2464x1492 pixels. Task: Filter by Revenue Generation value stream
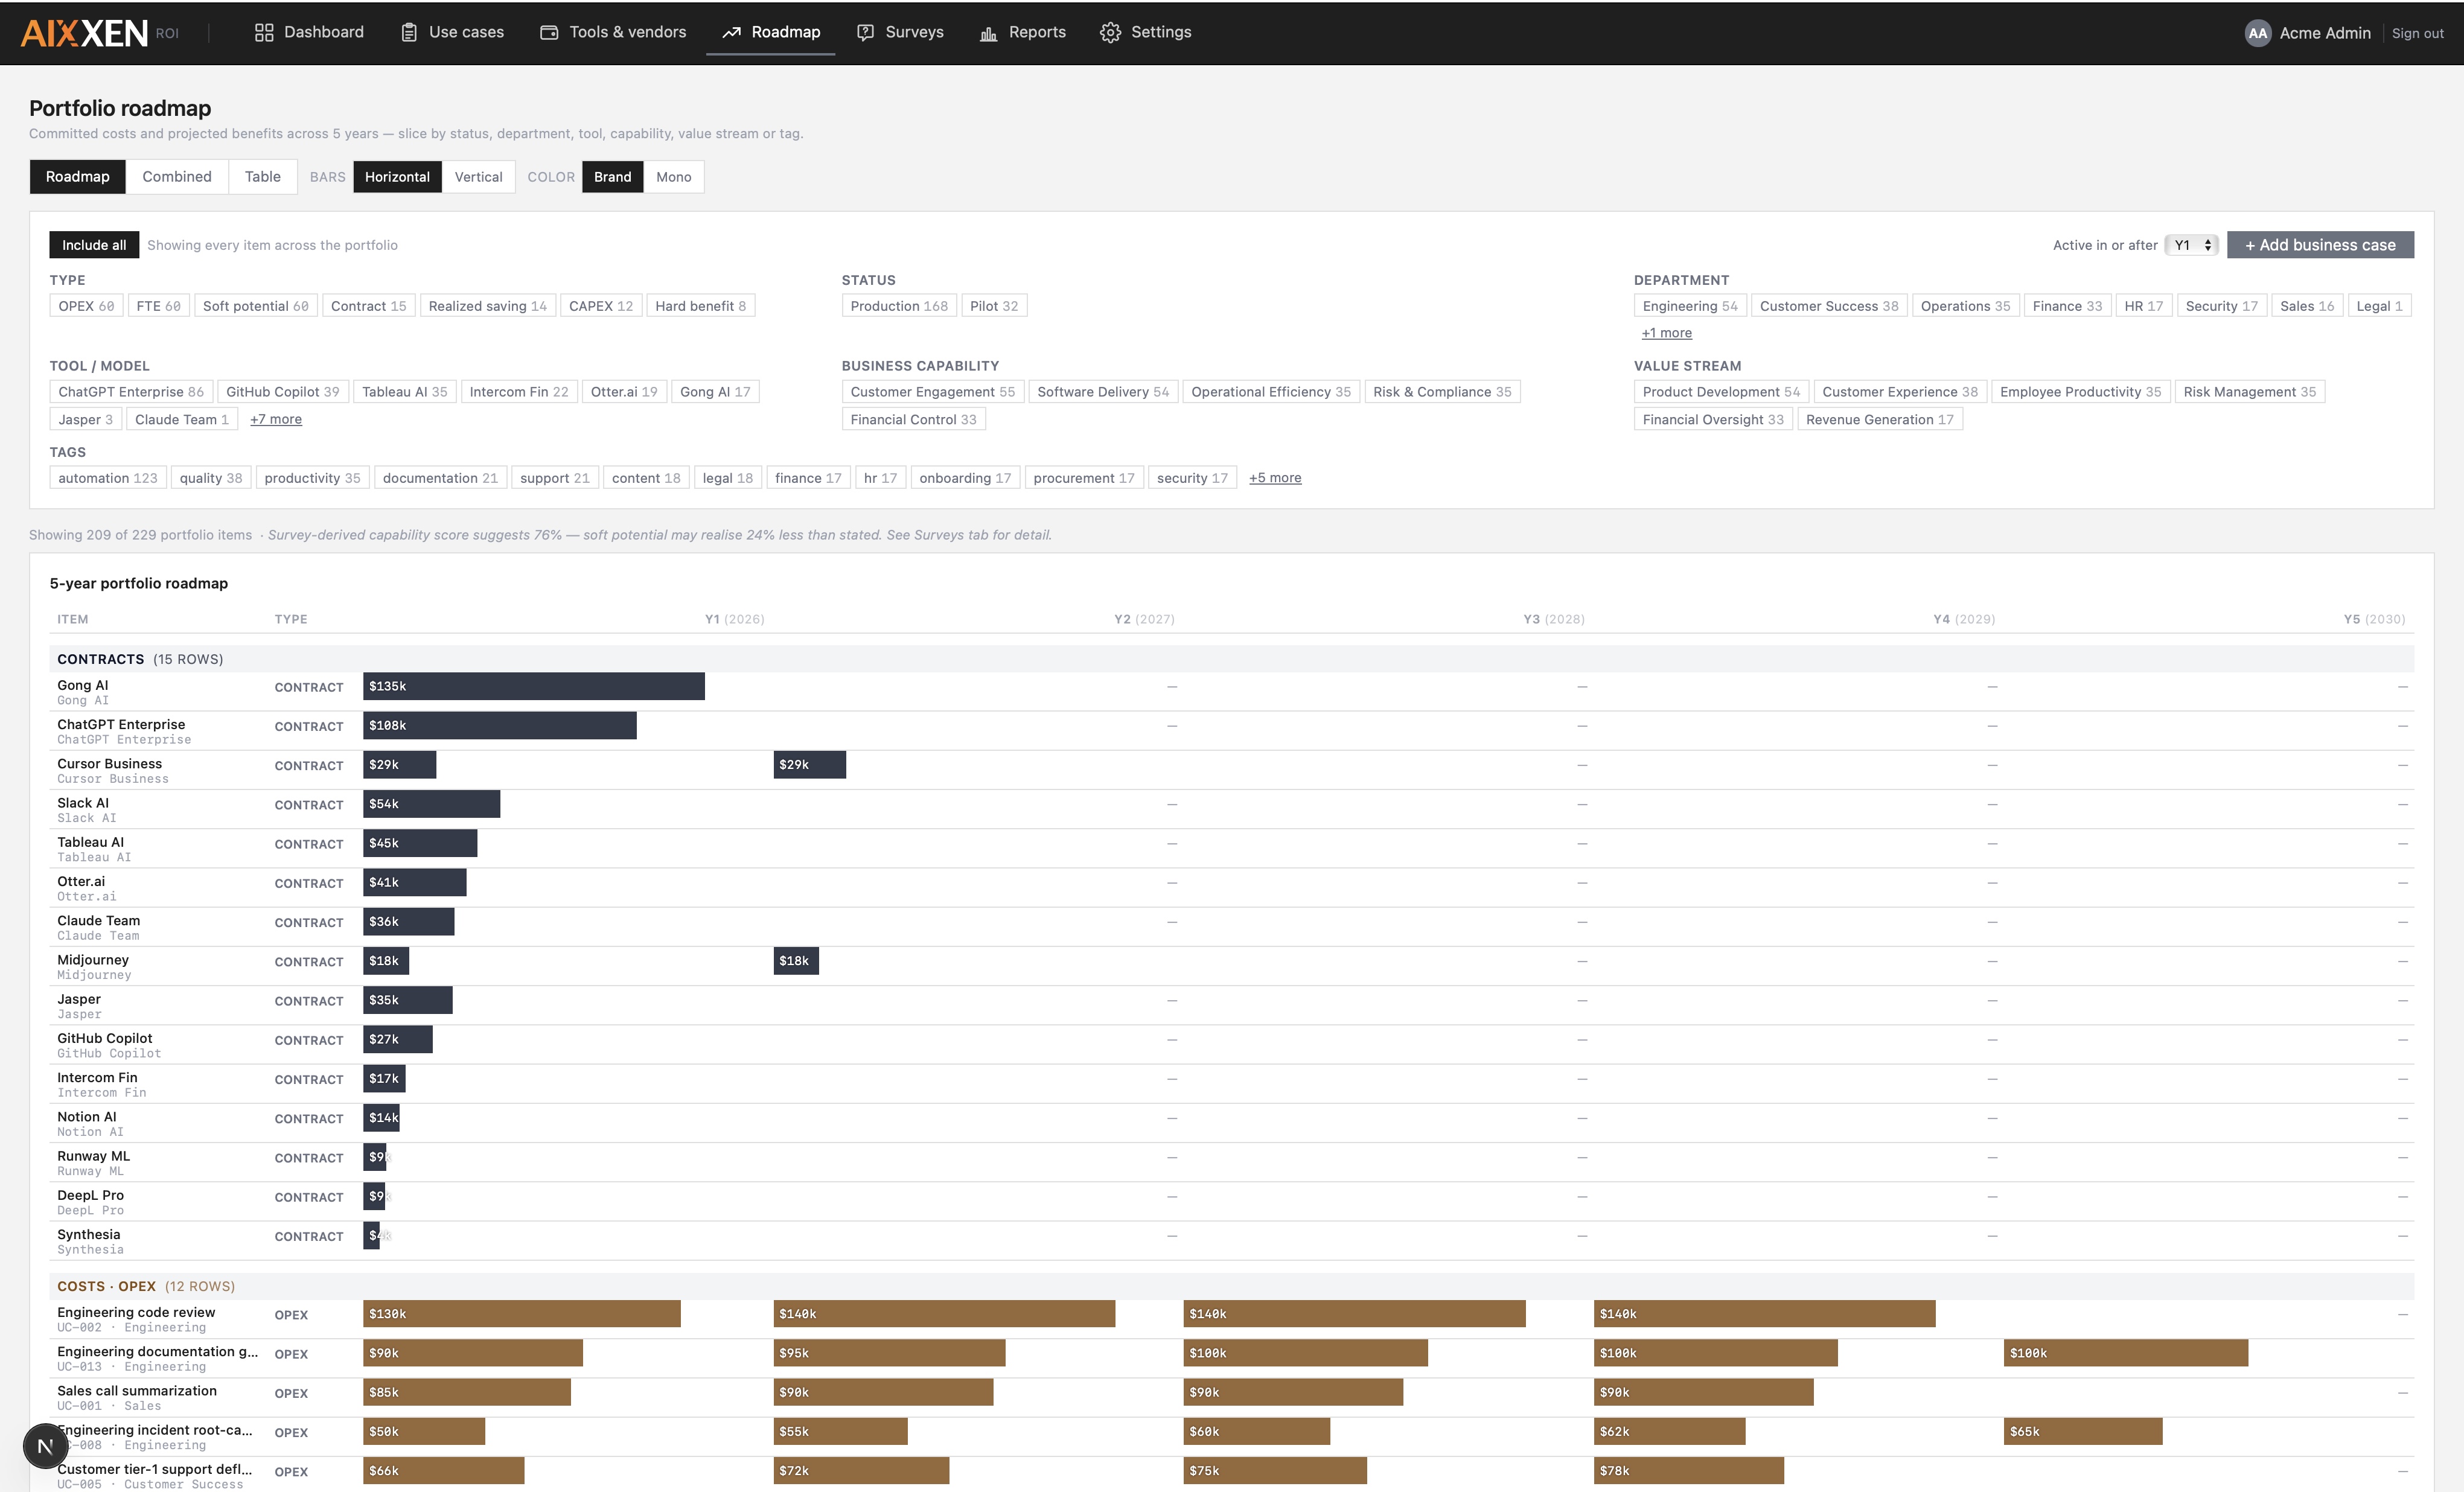(1880, 420)
